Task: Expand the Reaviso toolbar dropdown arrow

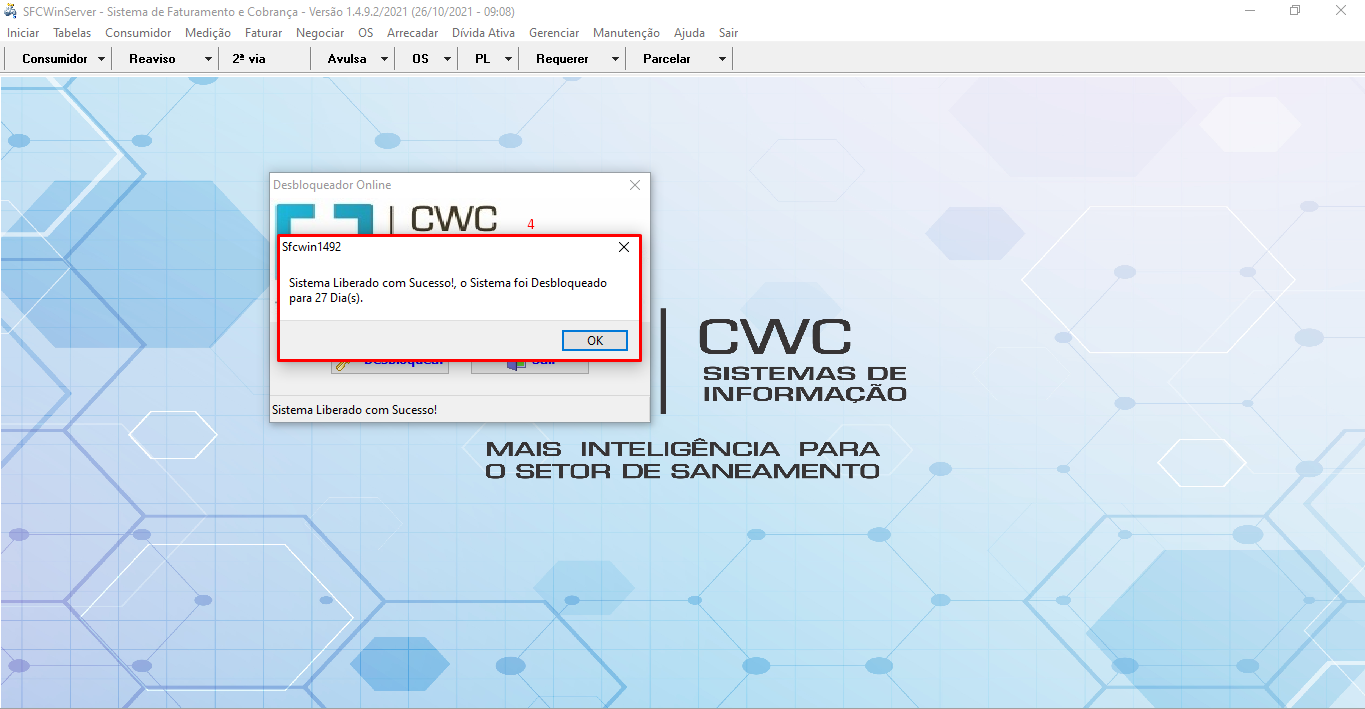Action: (208, 59)
